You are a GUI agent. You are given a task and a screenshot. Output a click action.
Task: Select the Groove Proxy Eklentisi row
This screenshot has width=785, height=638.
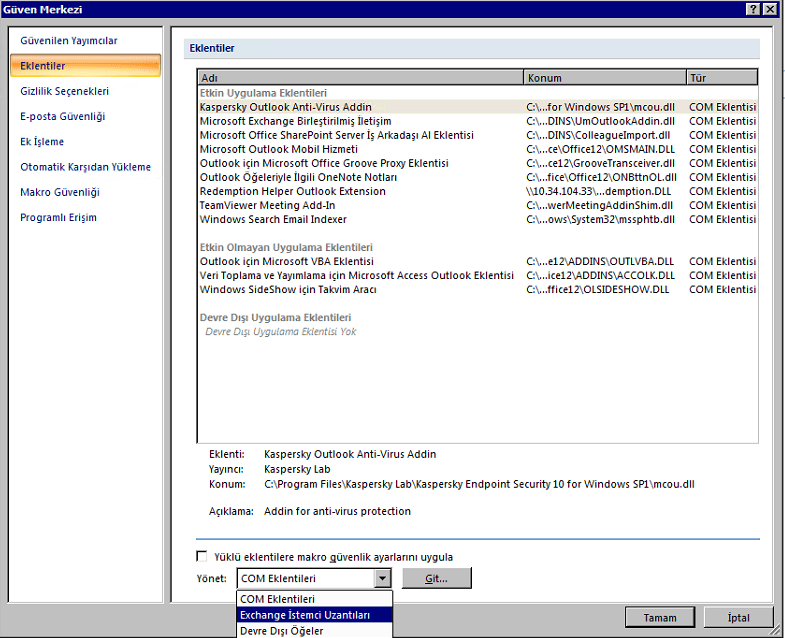click(478, 163)
